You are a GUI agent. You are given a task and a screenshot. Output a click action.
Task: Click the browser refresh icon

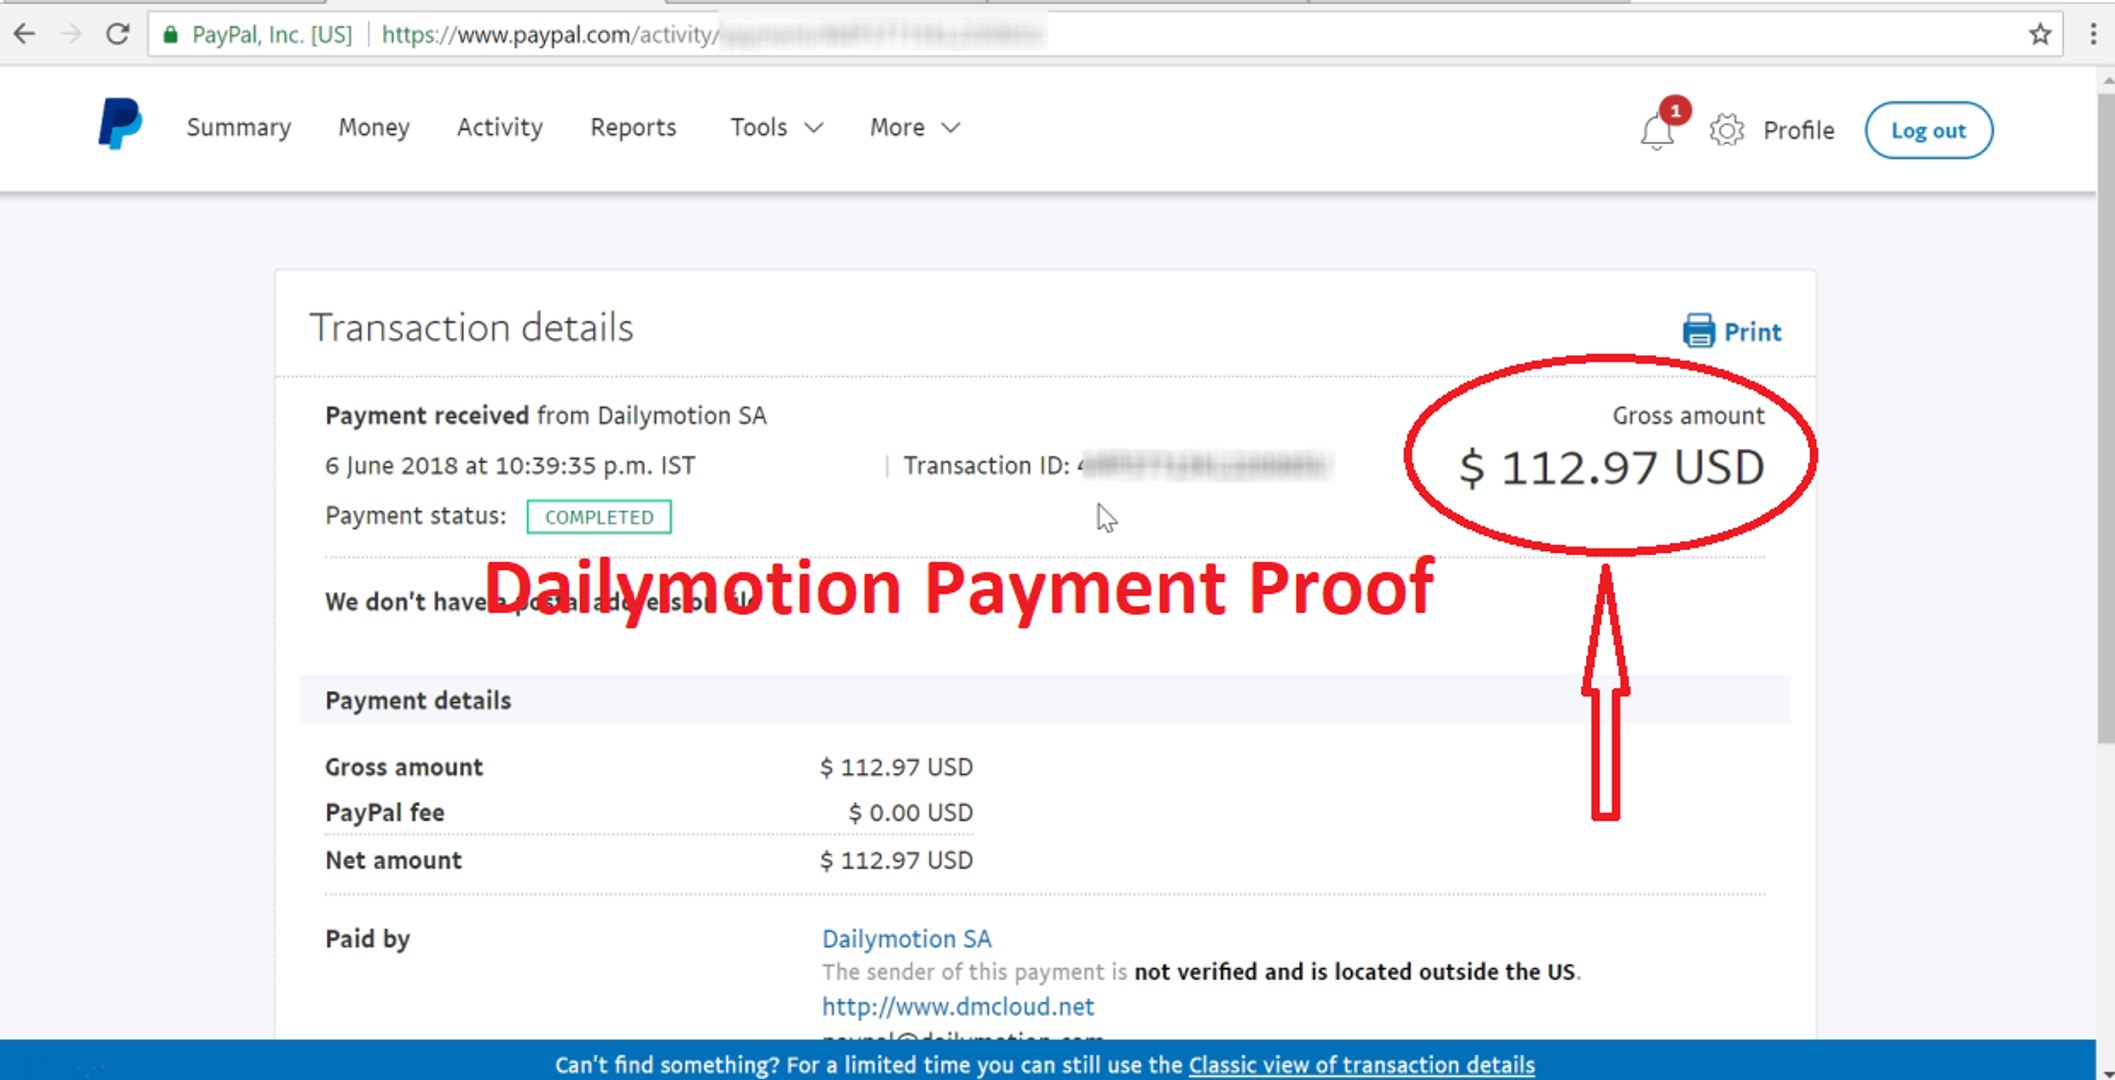pyautogui.click(x=116, y=36)
